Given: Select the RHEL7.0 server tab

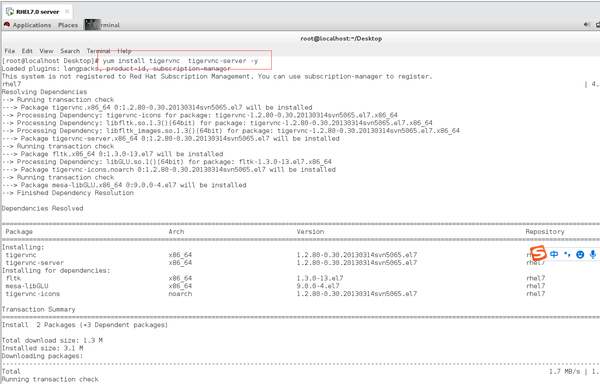Looking at the screenshot, I should (x=38, y=12).
